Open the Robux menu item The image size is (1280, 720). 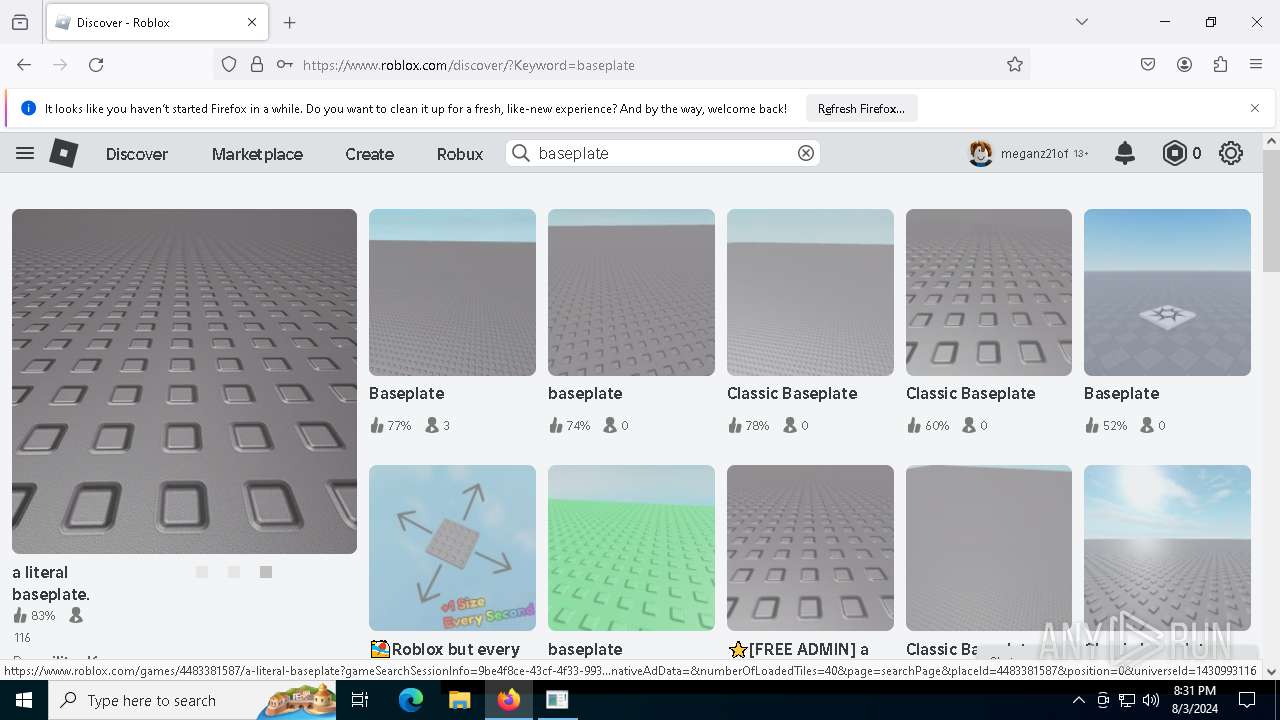coord(460,154)
